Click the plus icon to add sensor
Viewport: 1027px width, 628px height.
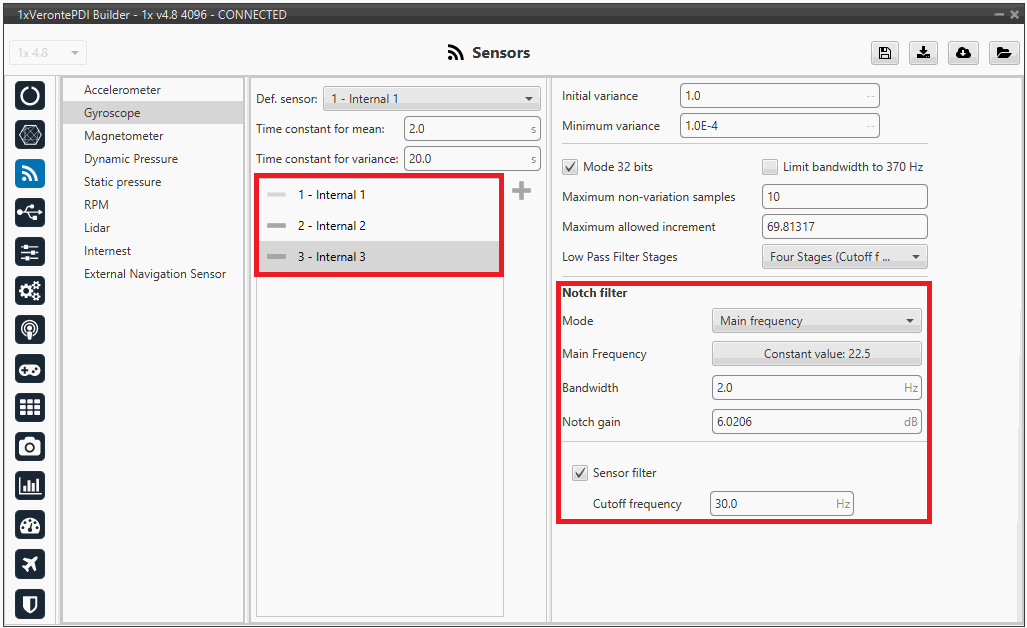point(521,191)
